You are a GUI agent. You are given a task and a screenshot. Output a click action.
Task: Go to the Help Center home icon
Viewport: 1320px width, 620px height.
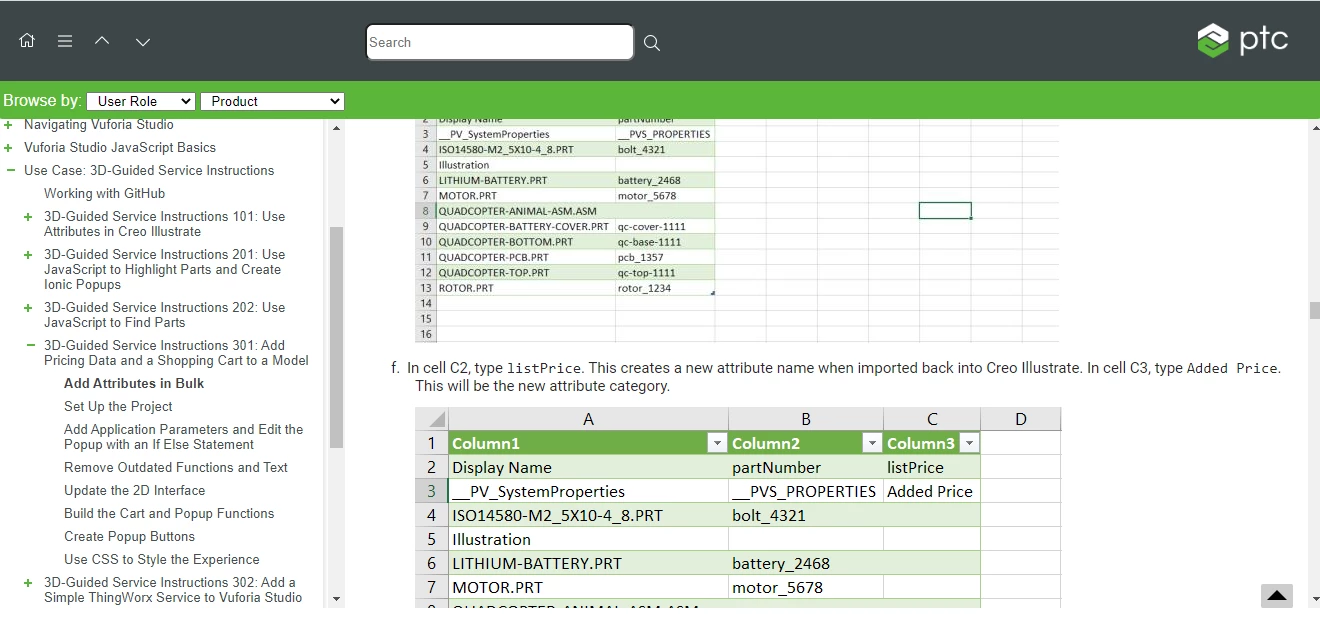coord(27,41)
